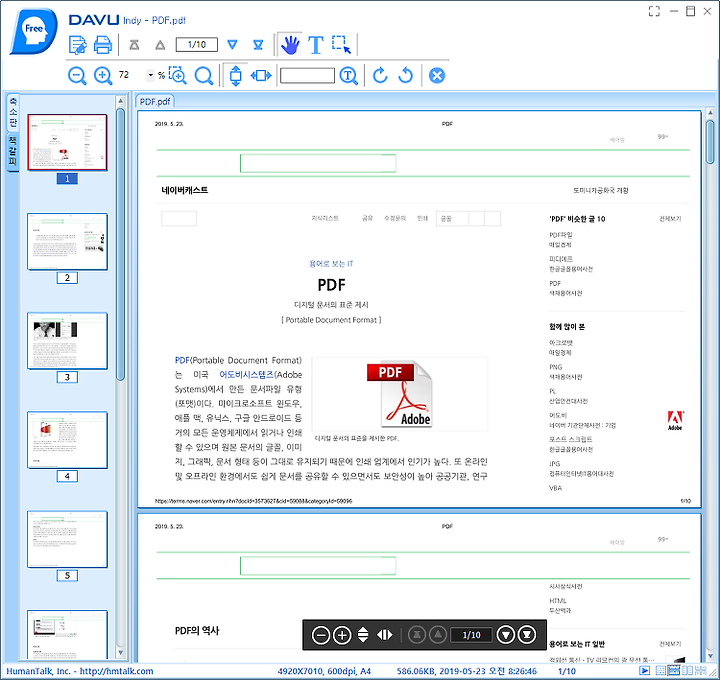Switch to continuous page view in status bar
Image resolution: width=720 pixels, height=680 pixels.
point(674,671)
